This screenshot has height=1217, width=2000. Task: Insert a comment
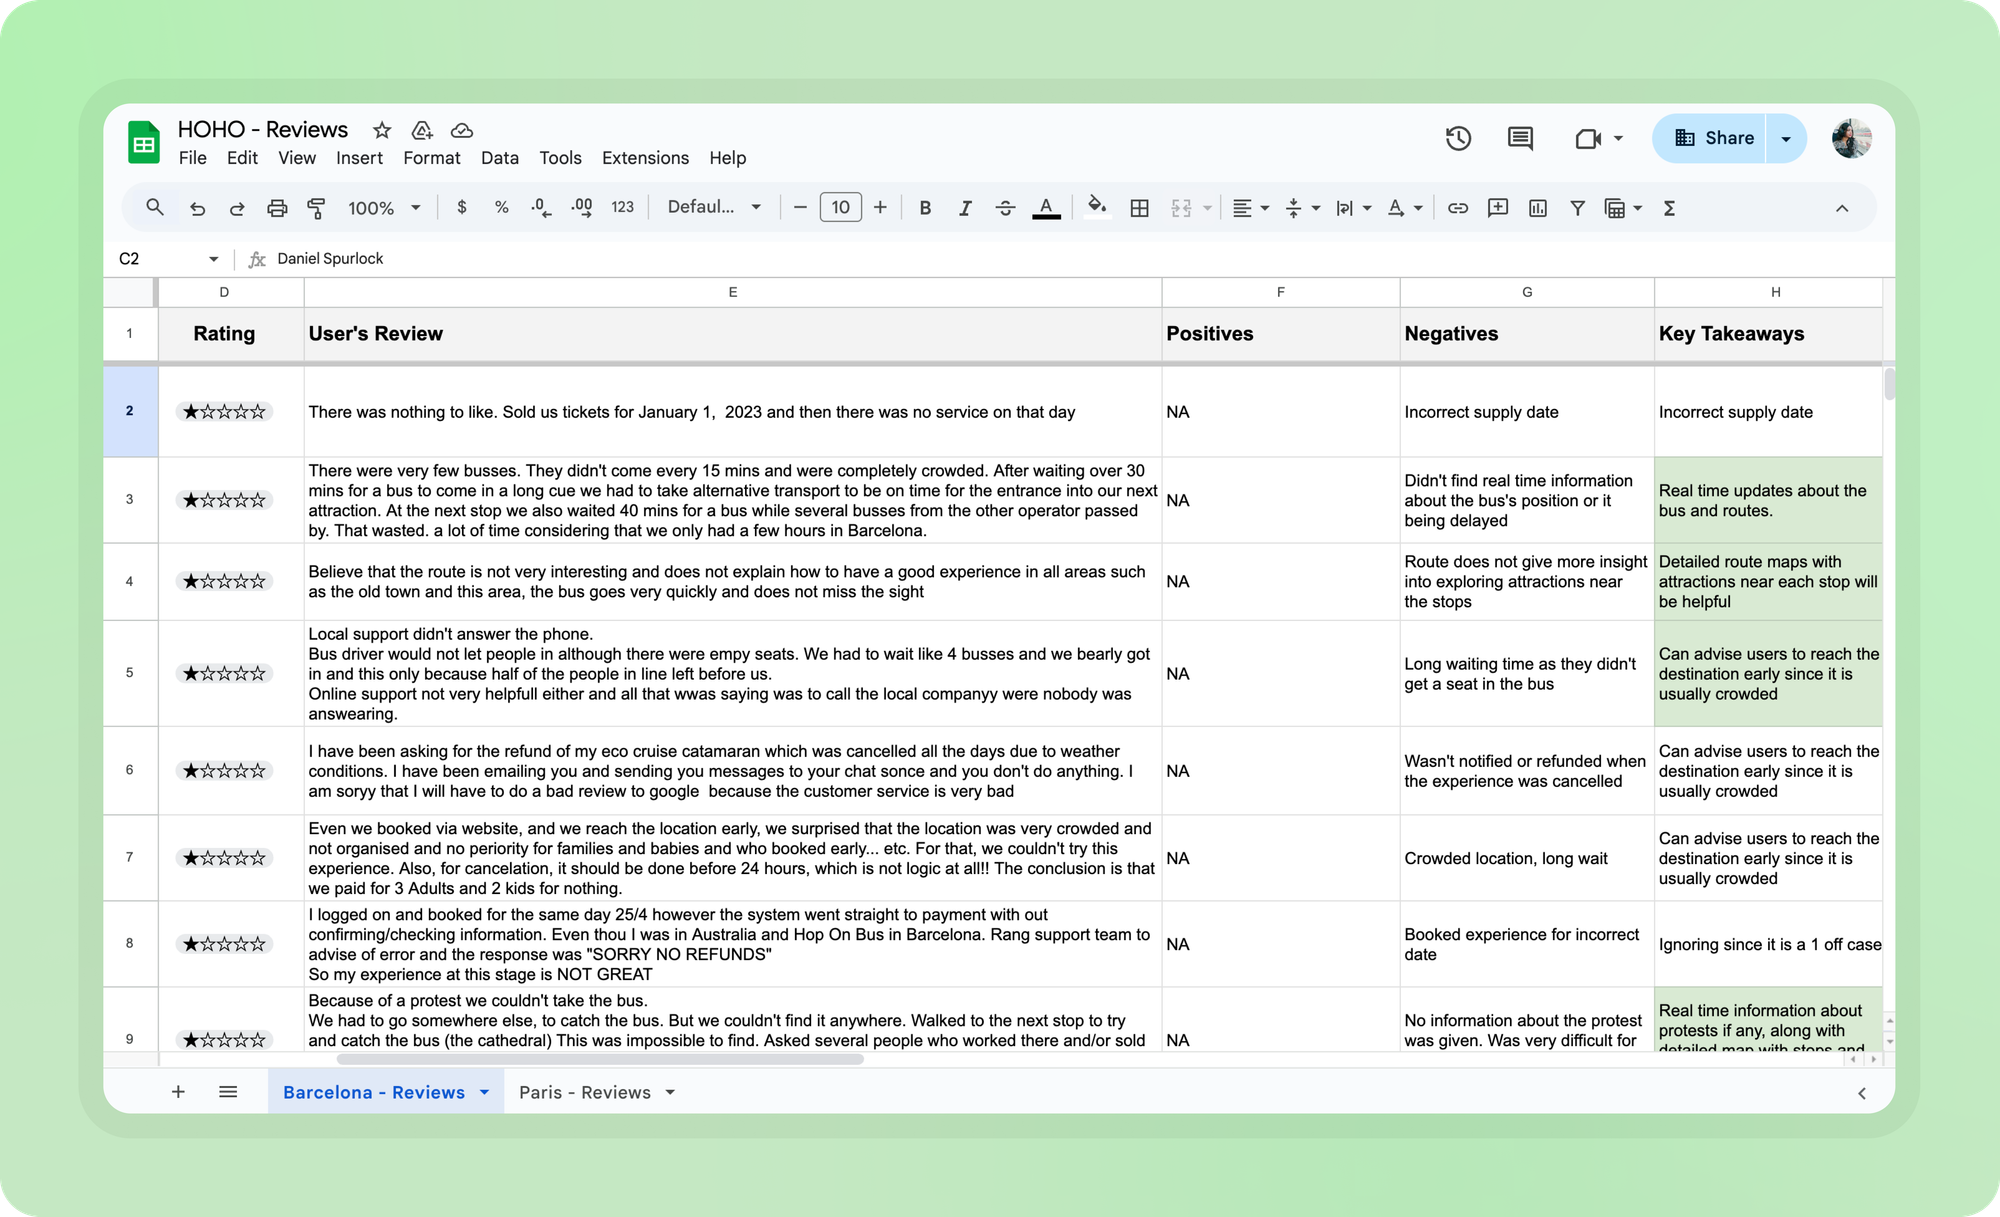point(1497,208)
